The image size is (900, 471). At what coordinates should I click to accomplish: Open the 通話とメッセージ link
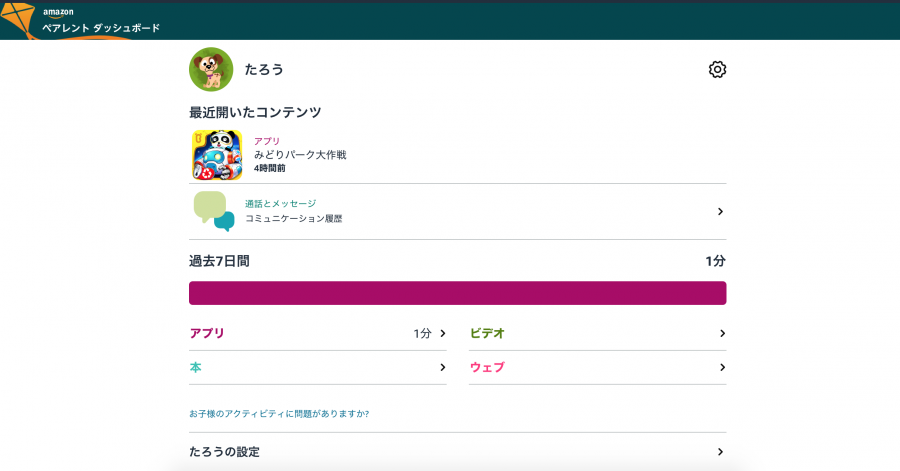[x=281, y=204]
